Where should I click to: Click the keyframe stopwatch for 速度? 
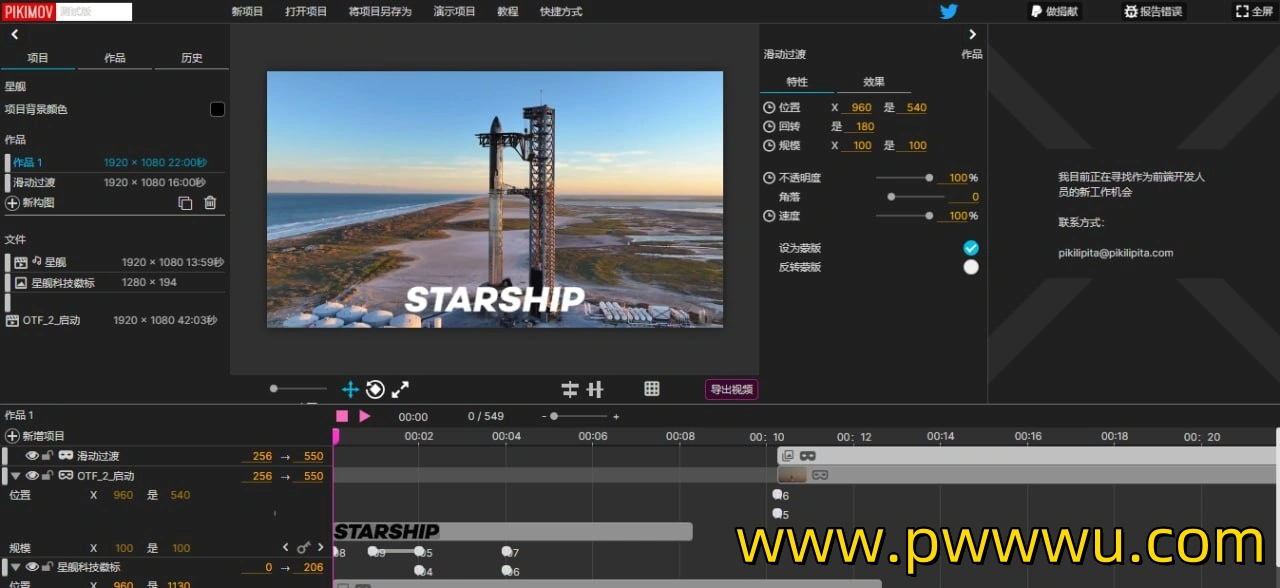(x=769, y=216)
